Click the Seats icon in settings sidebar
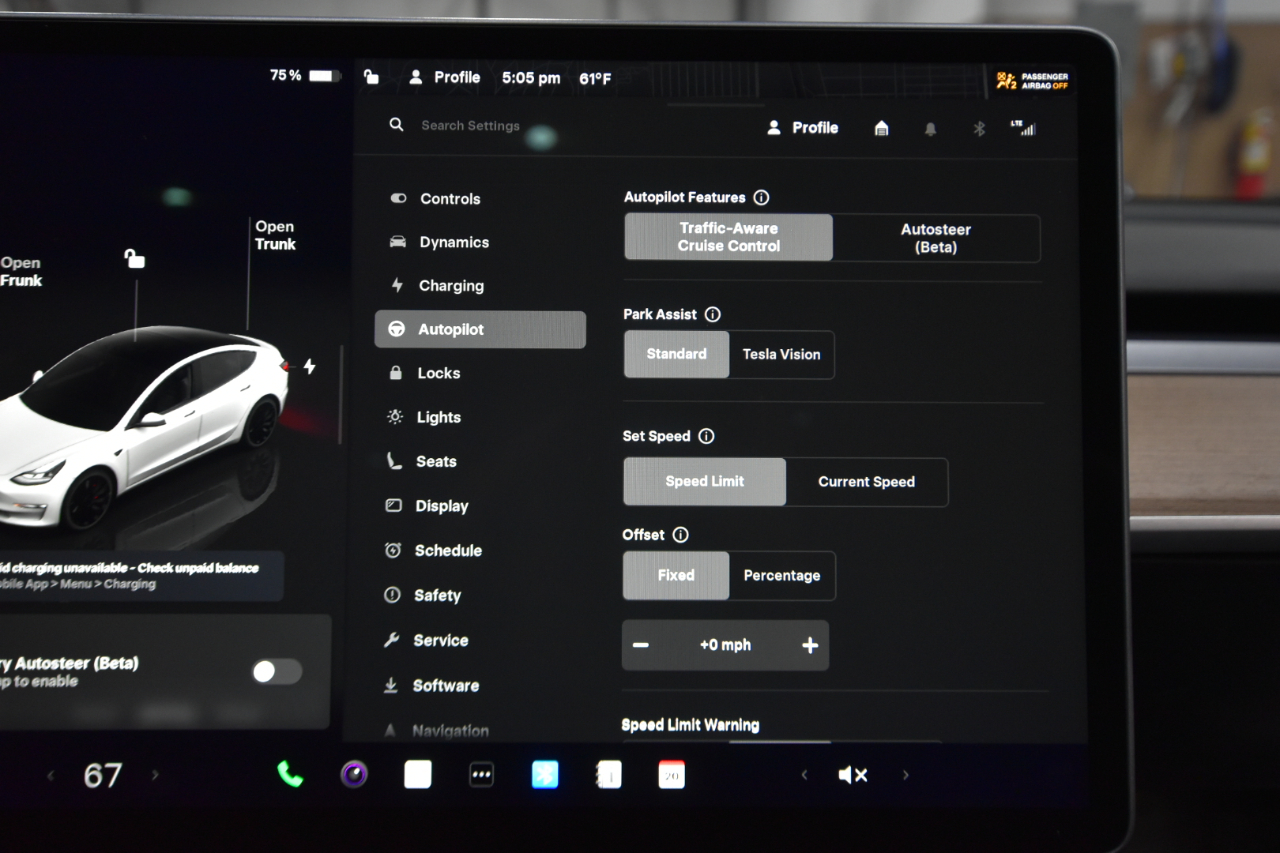Screen dimensions: 1280x853 [x=397, y=461]
